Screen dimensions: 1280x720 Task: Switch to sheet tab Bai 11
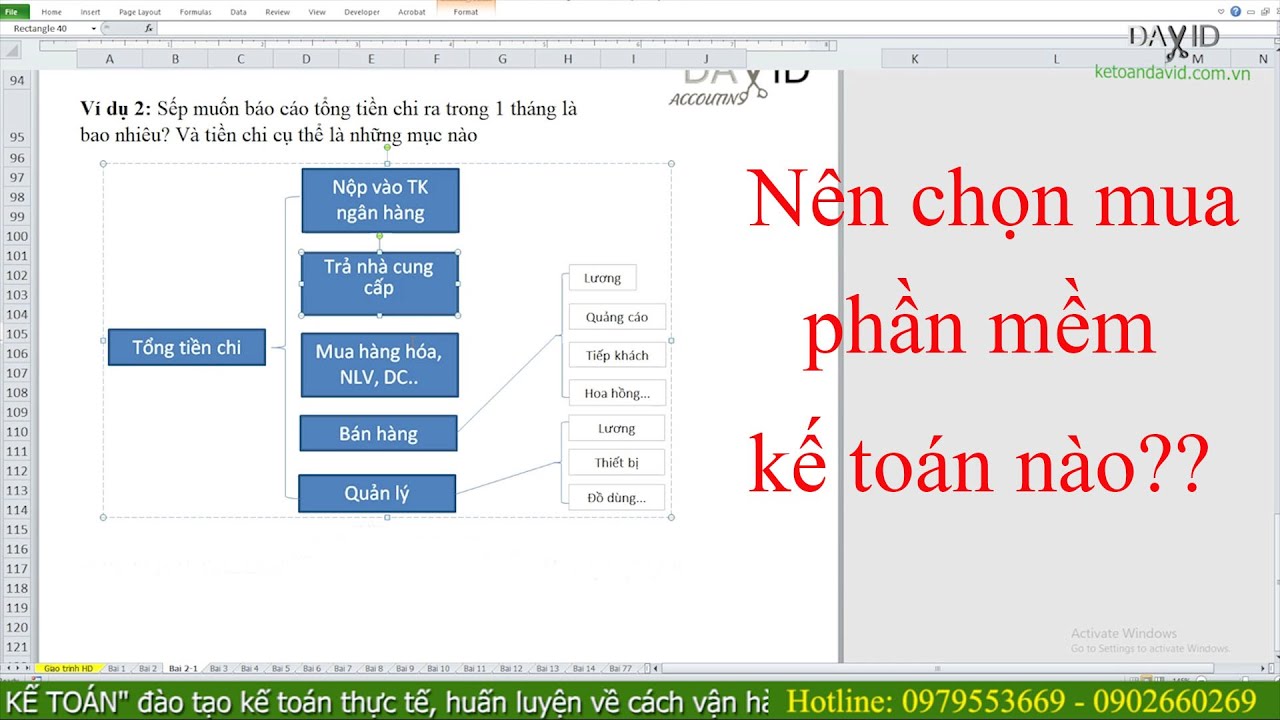pos(474,668)
